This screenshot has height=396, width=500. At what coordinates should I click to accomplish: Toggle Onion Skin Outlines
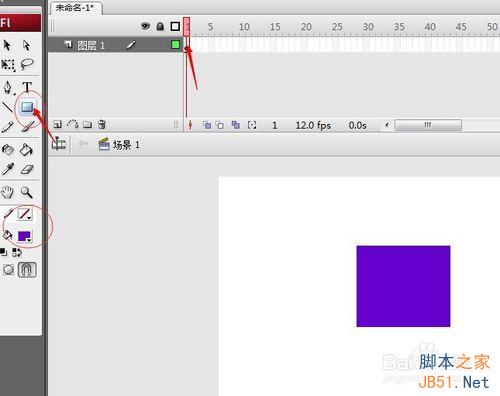click(x=220, y=125)
